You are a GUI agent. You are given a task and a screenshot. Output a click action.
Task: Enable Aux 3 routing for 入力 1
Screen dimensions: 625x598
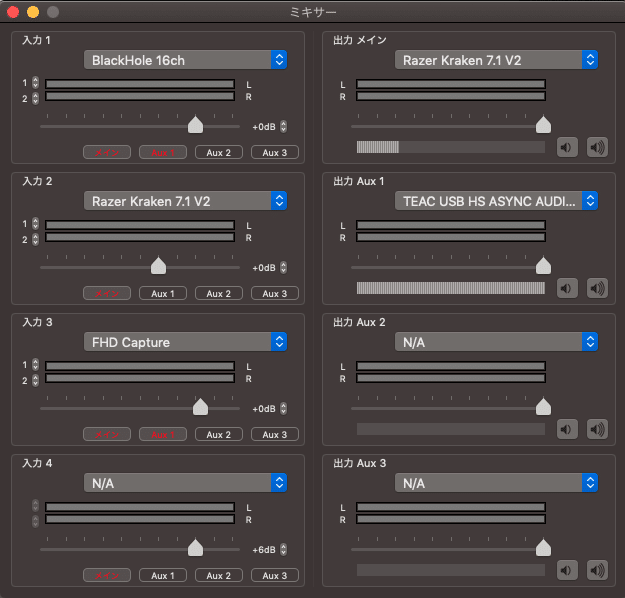tap(275, 153)
